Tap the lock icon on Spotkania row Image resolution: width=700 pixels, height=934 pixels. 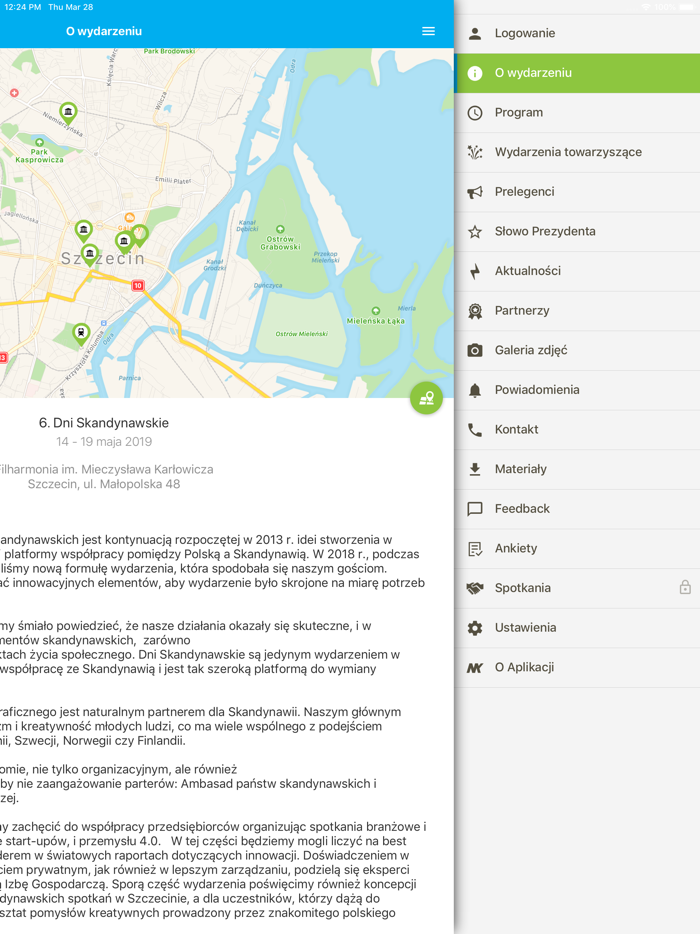(685, 587)
